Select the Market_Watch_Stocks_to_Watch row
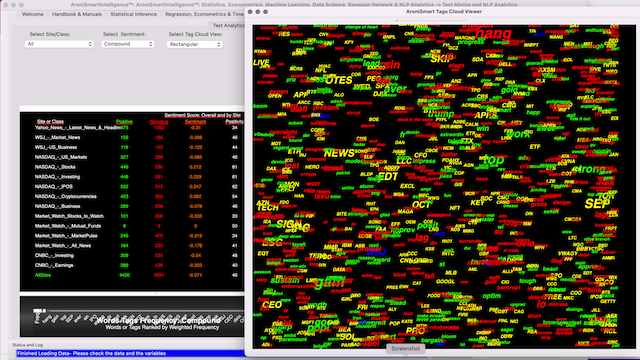The height and width of the screenshot is (360, 640). pos(132,216)
